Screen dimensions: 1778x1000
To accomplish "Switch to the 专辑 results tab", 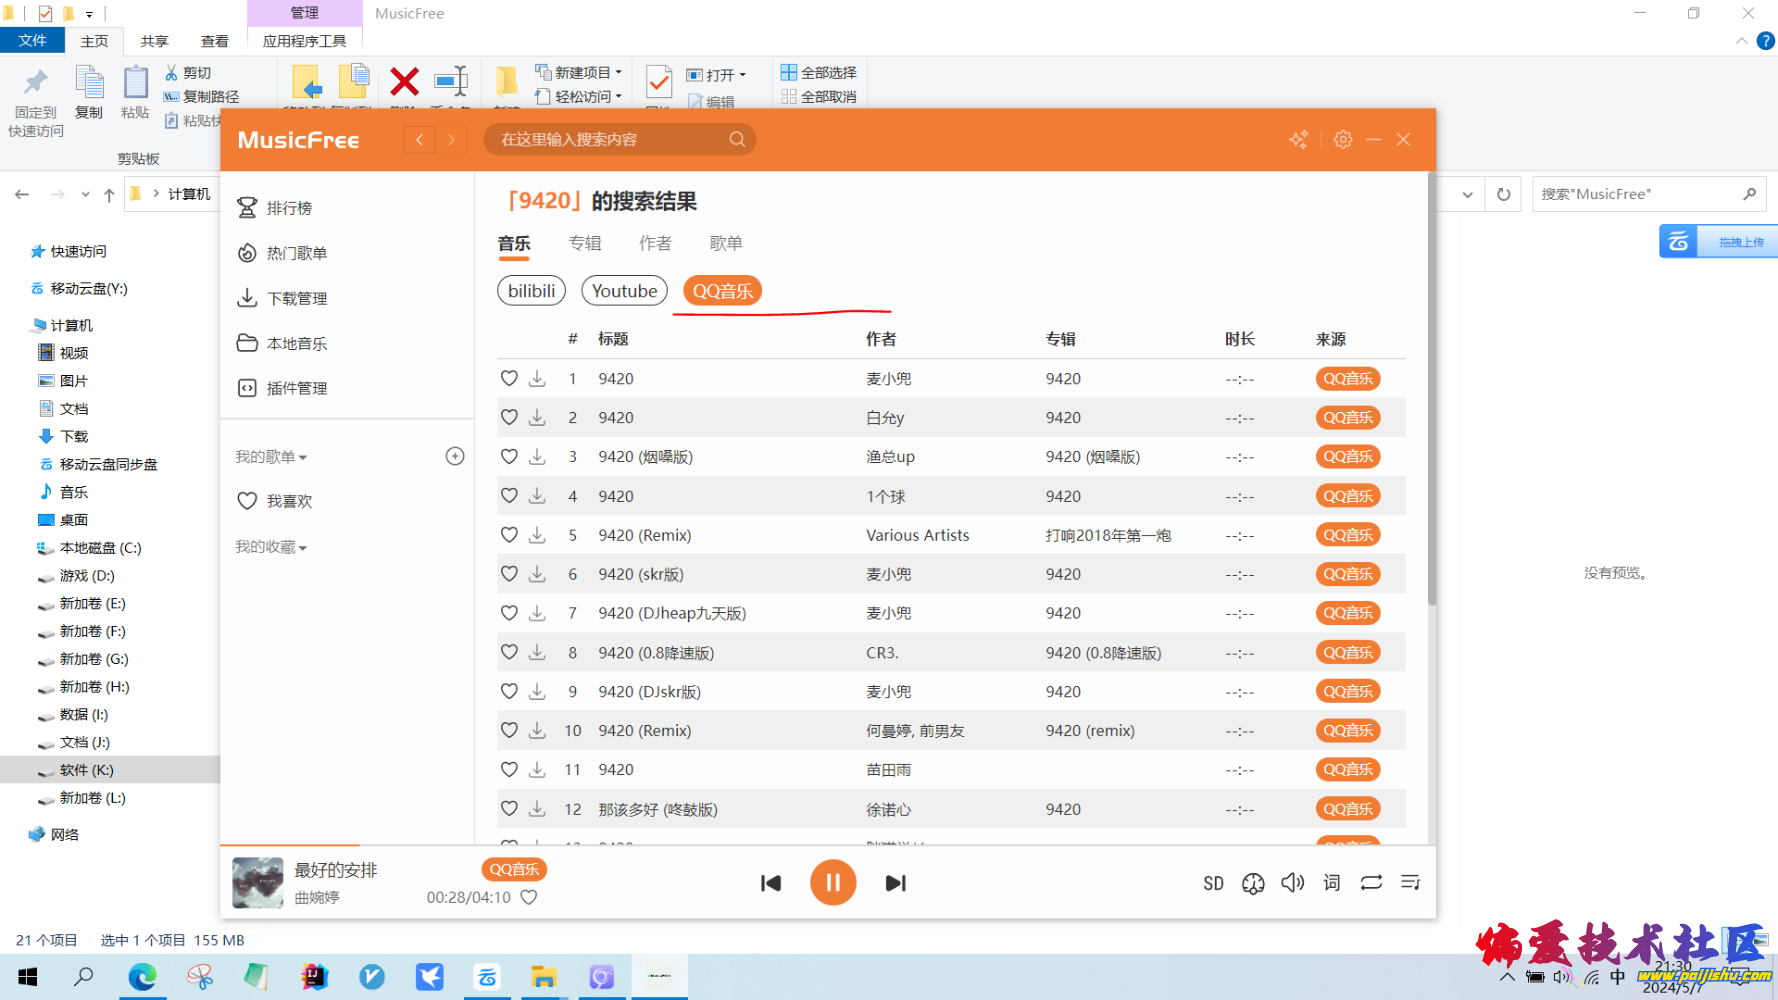I will point(585,243).
